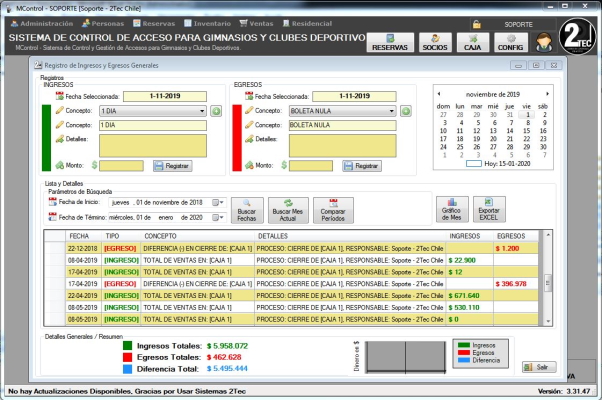This screenshot has height=400, width=602.
Task: Select day 15 in November calendar
Action: point(526,131)
